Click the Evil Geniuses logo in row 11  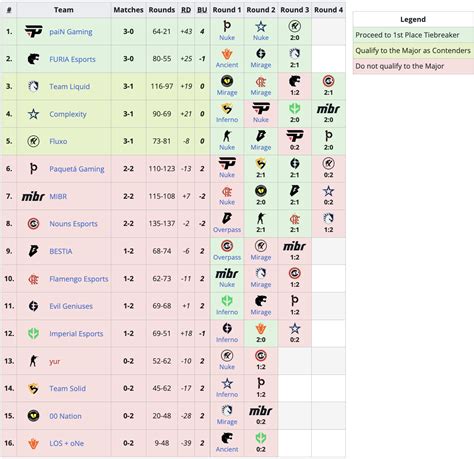33,306
